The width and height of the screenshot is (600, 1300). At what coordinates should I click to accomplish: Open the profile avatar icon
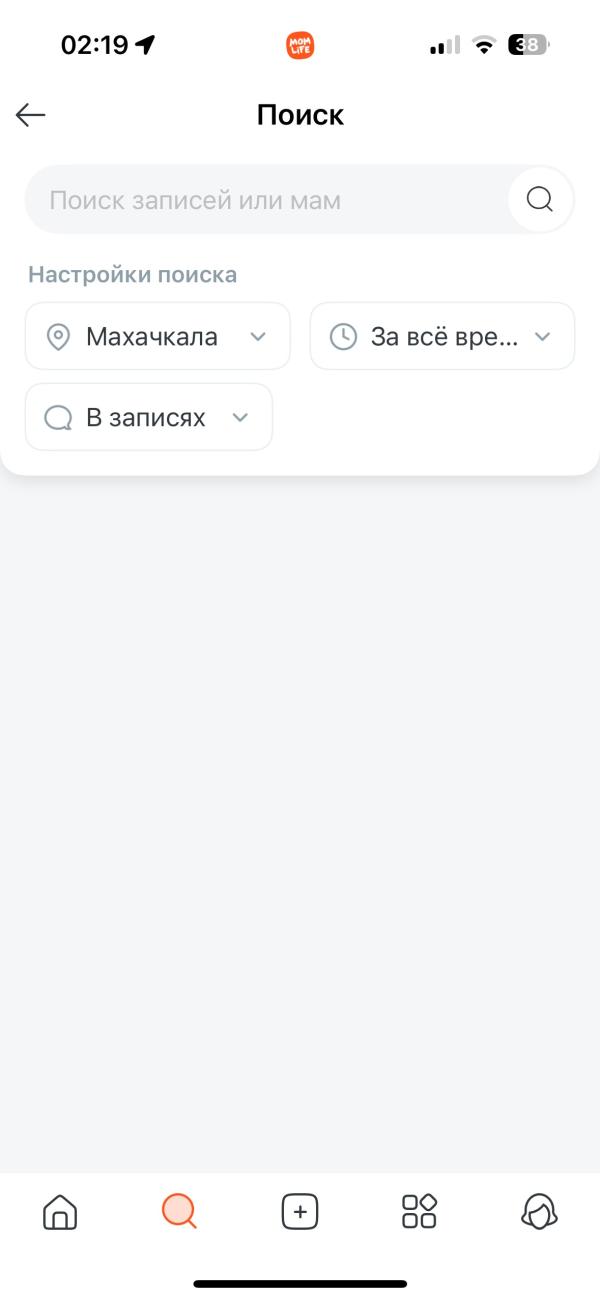coord(540,1212)
